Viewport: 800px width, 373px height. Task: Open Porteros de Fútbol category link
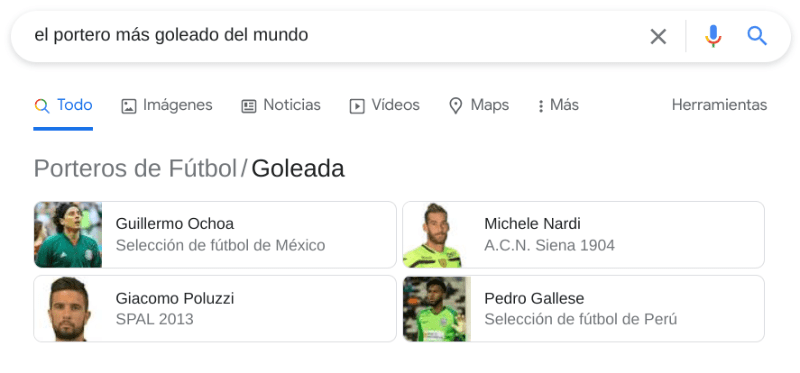tap(135, 168)
